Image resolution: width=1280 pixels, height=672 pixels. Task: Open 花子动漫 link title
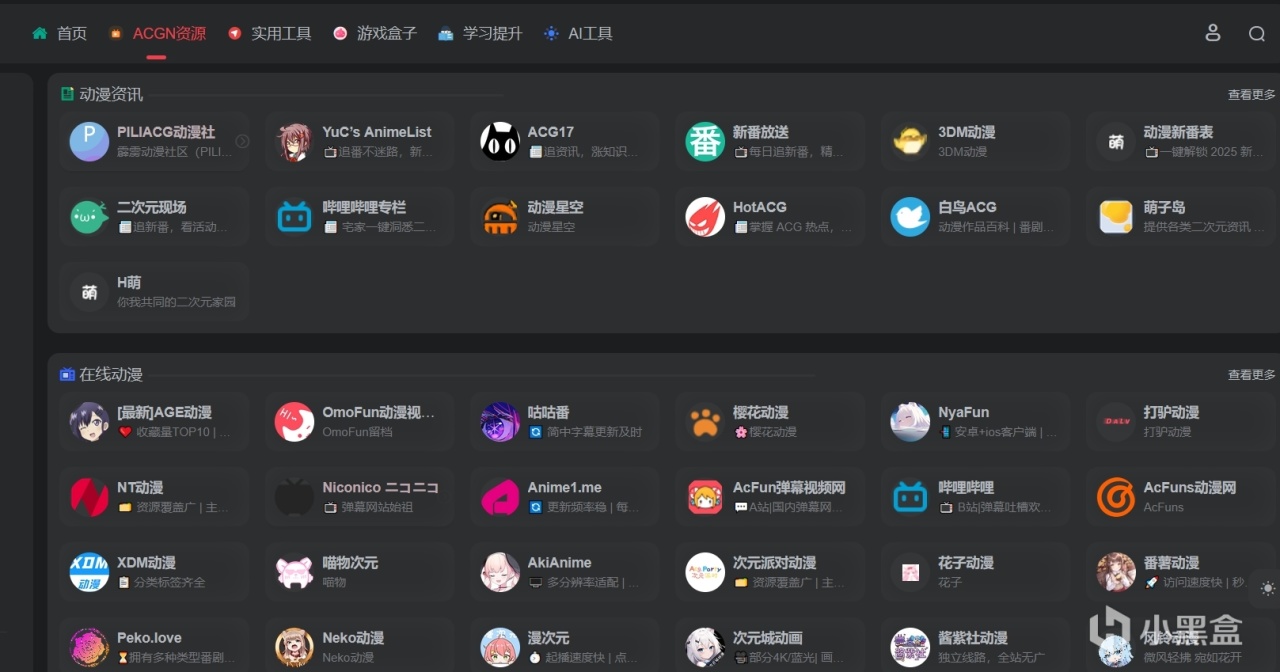[x=966, y=563]
